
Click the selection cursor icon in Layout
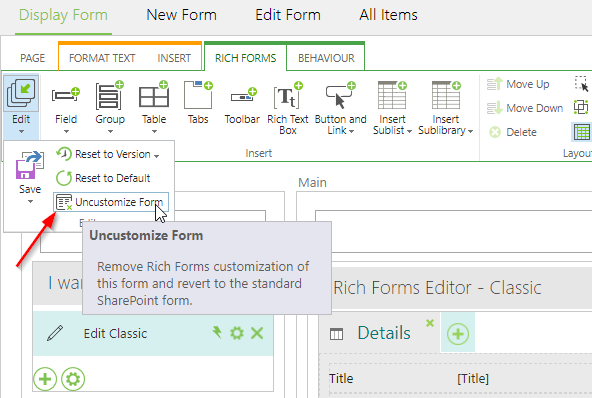tap(581, 84)
